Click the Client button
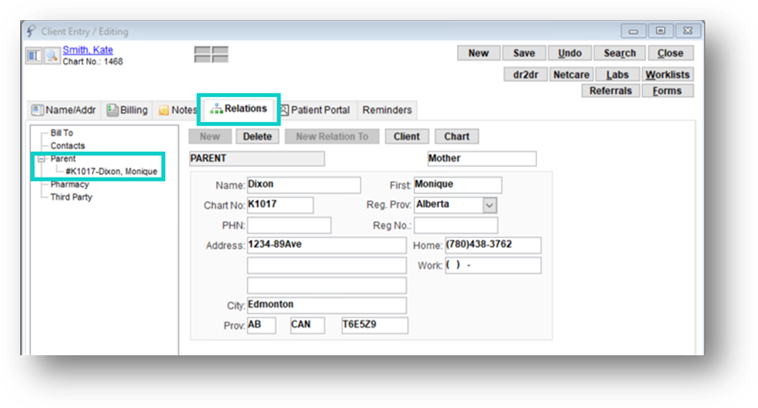The image size is (758, 408). [407, 137]
